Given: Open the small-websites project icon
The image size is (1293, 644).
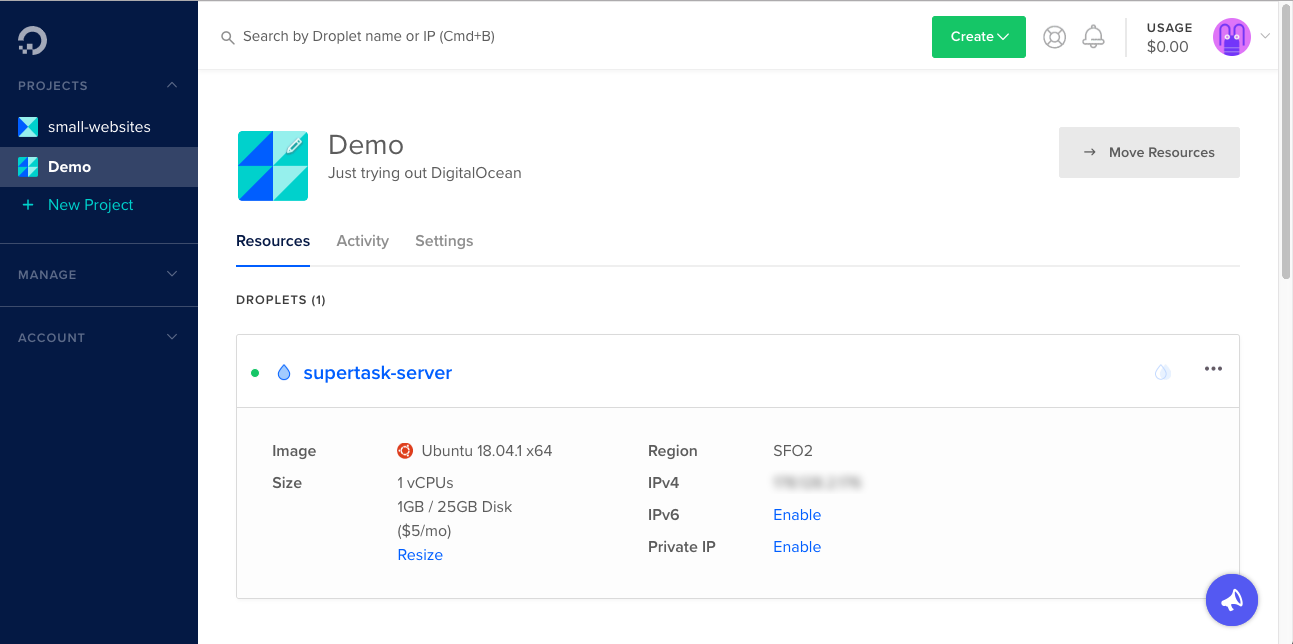Looking at the screenshot, I should click(x=28, y=127).
